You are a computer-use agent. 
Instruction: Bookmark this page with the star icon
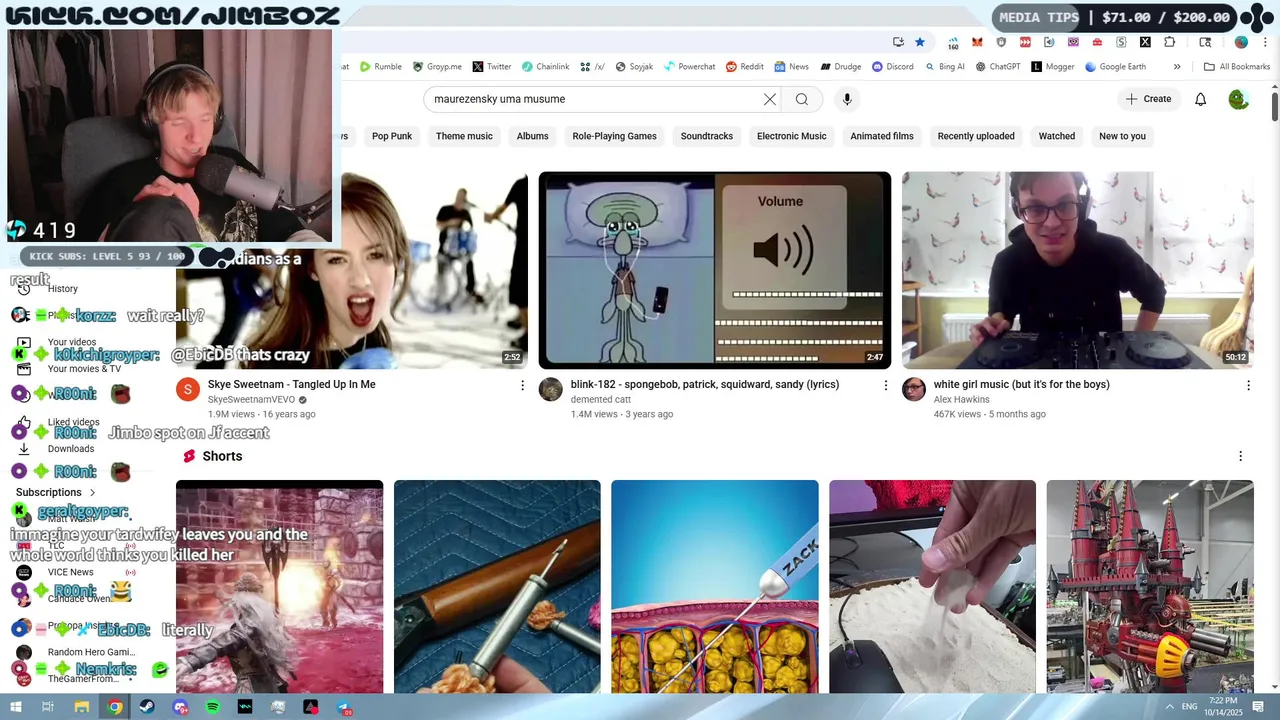920,42
